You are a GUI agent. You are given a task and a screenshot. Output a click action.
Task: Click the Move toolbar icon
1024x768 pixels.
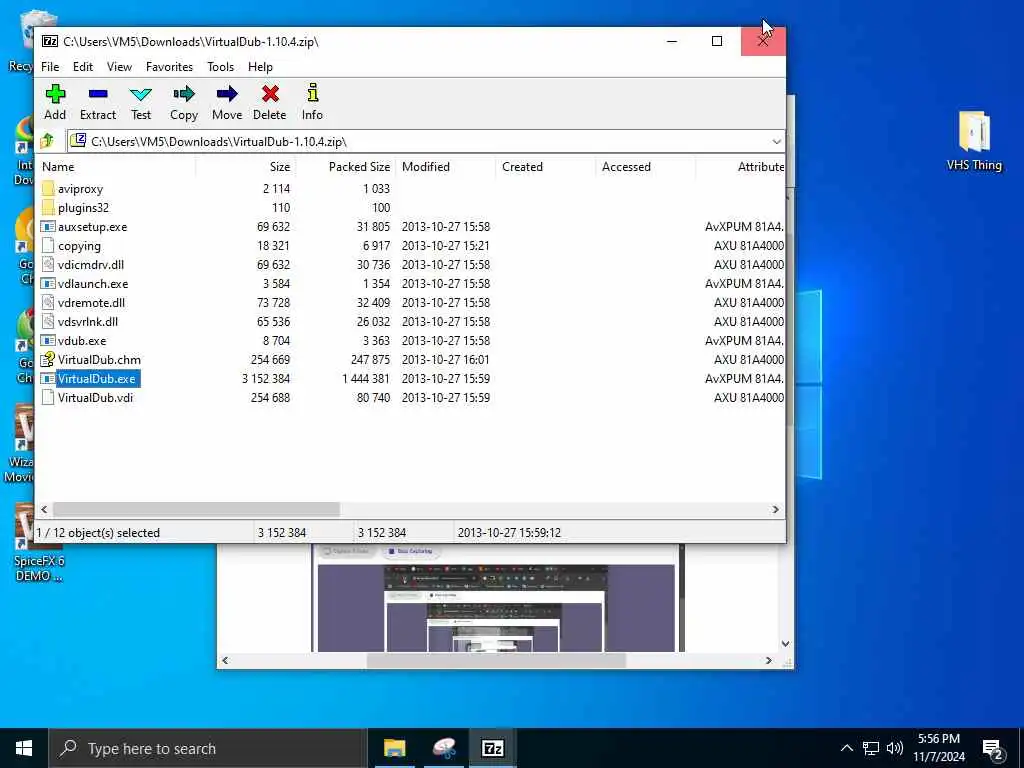coord(227,94)
